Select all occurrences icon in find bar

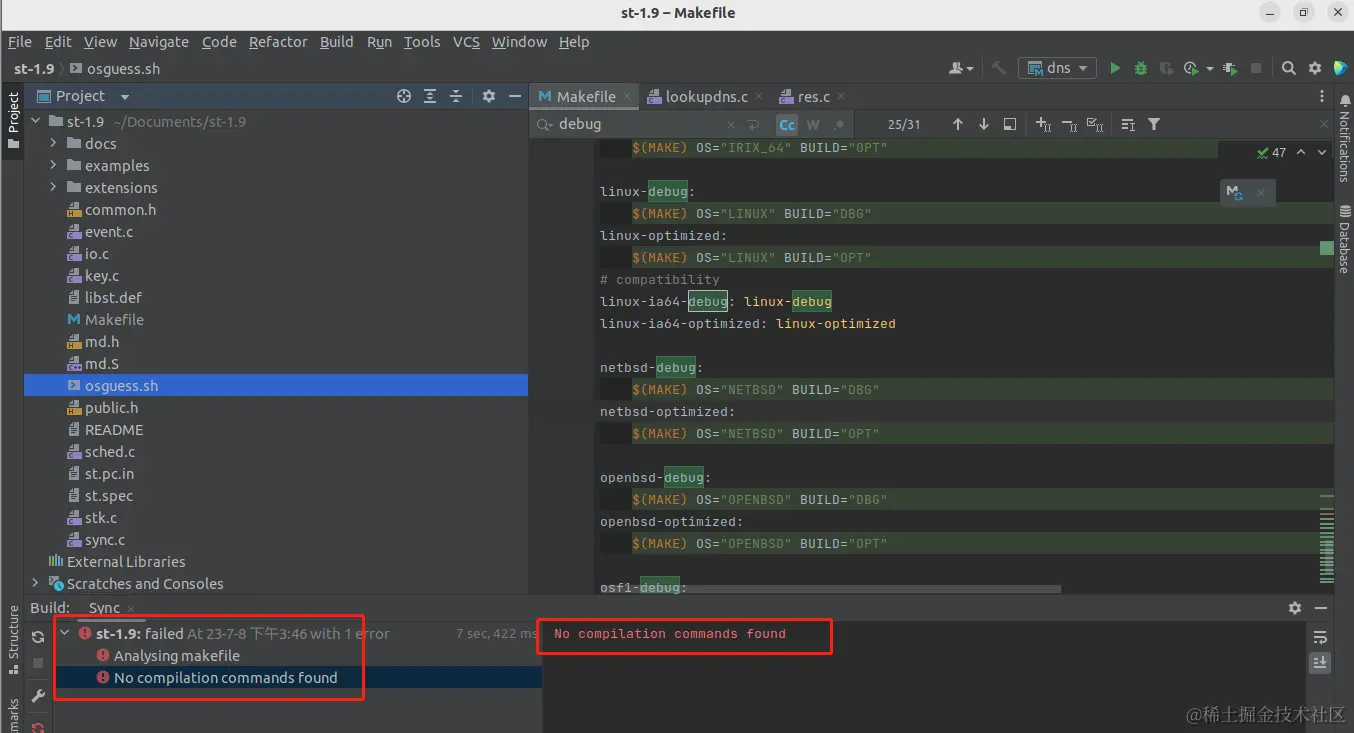pos(1095,124)
